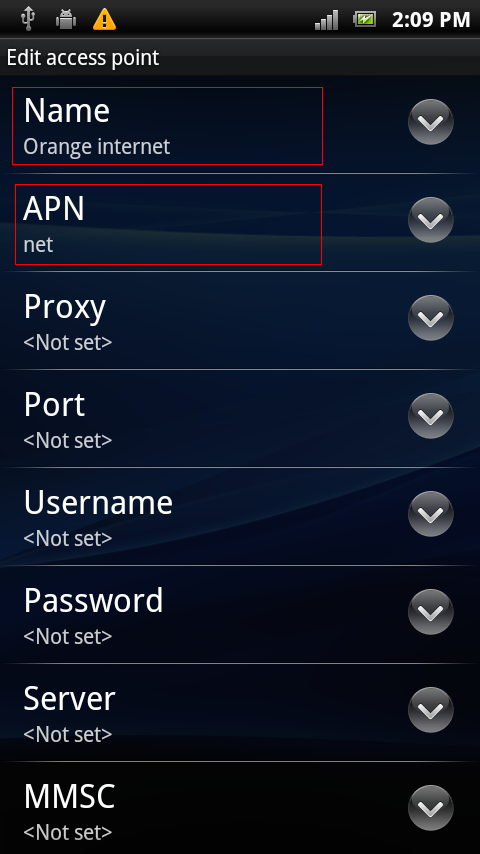Open the Password chevron button
Viewport: 480px width, 854px height.
pos(430,612)
